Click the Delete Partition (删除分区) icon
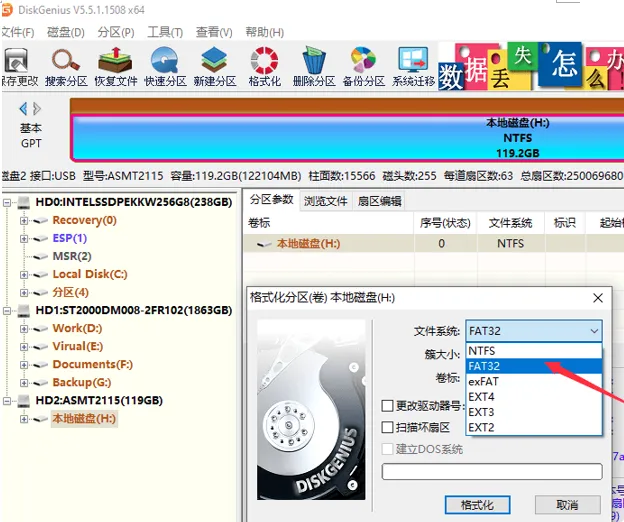The width and height of the screenshot is (624, 522). [314, 60]
